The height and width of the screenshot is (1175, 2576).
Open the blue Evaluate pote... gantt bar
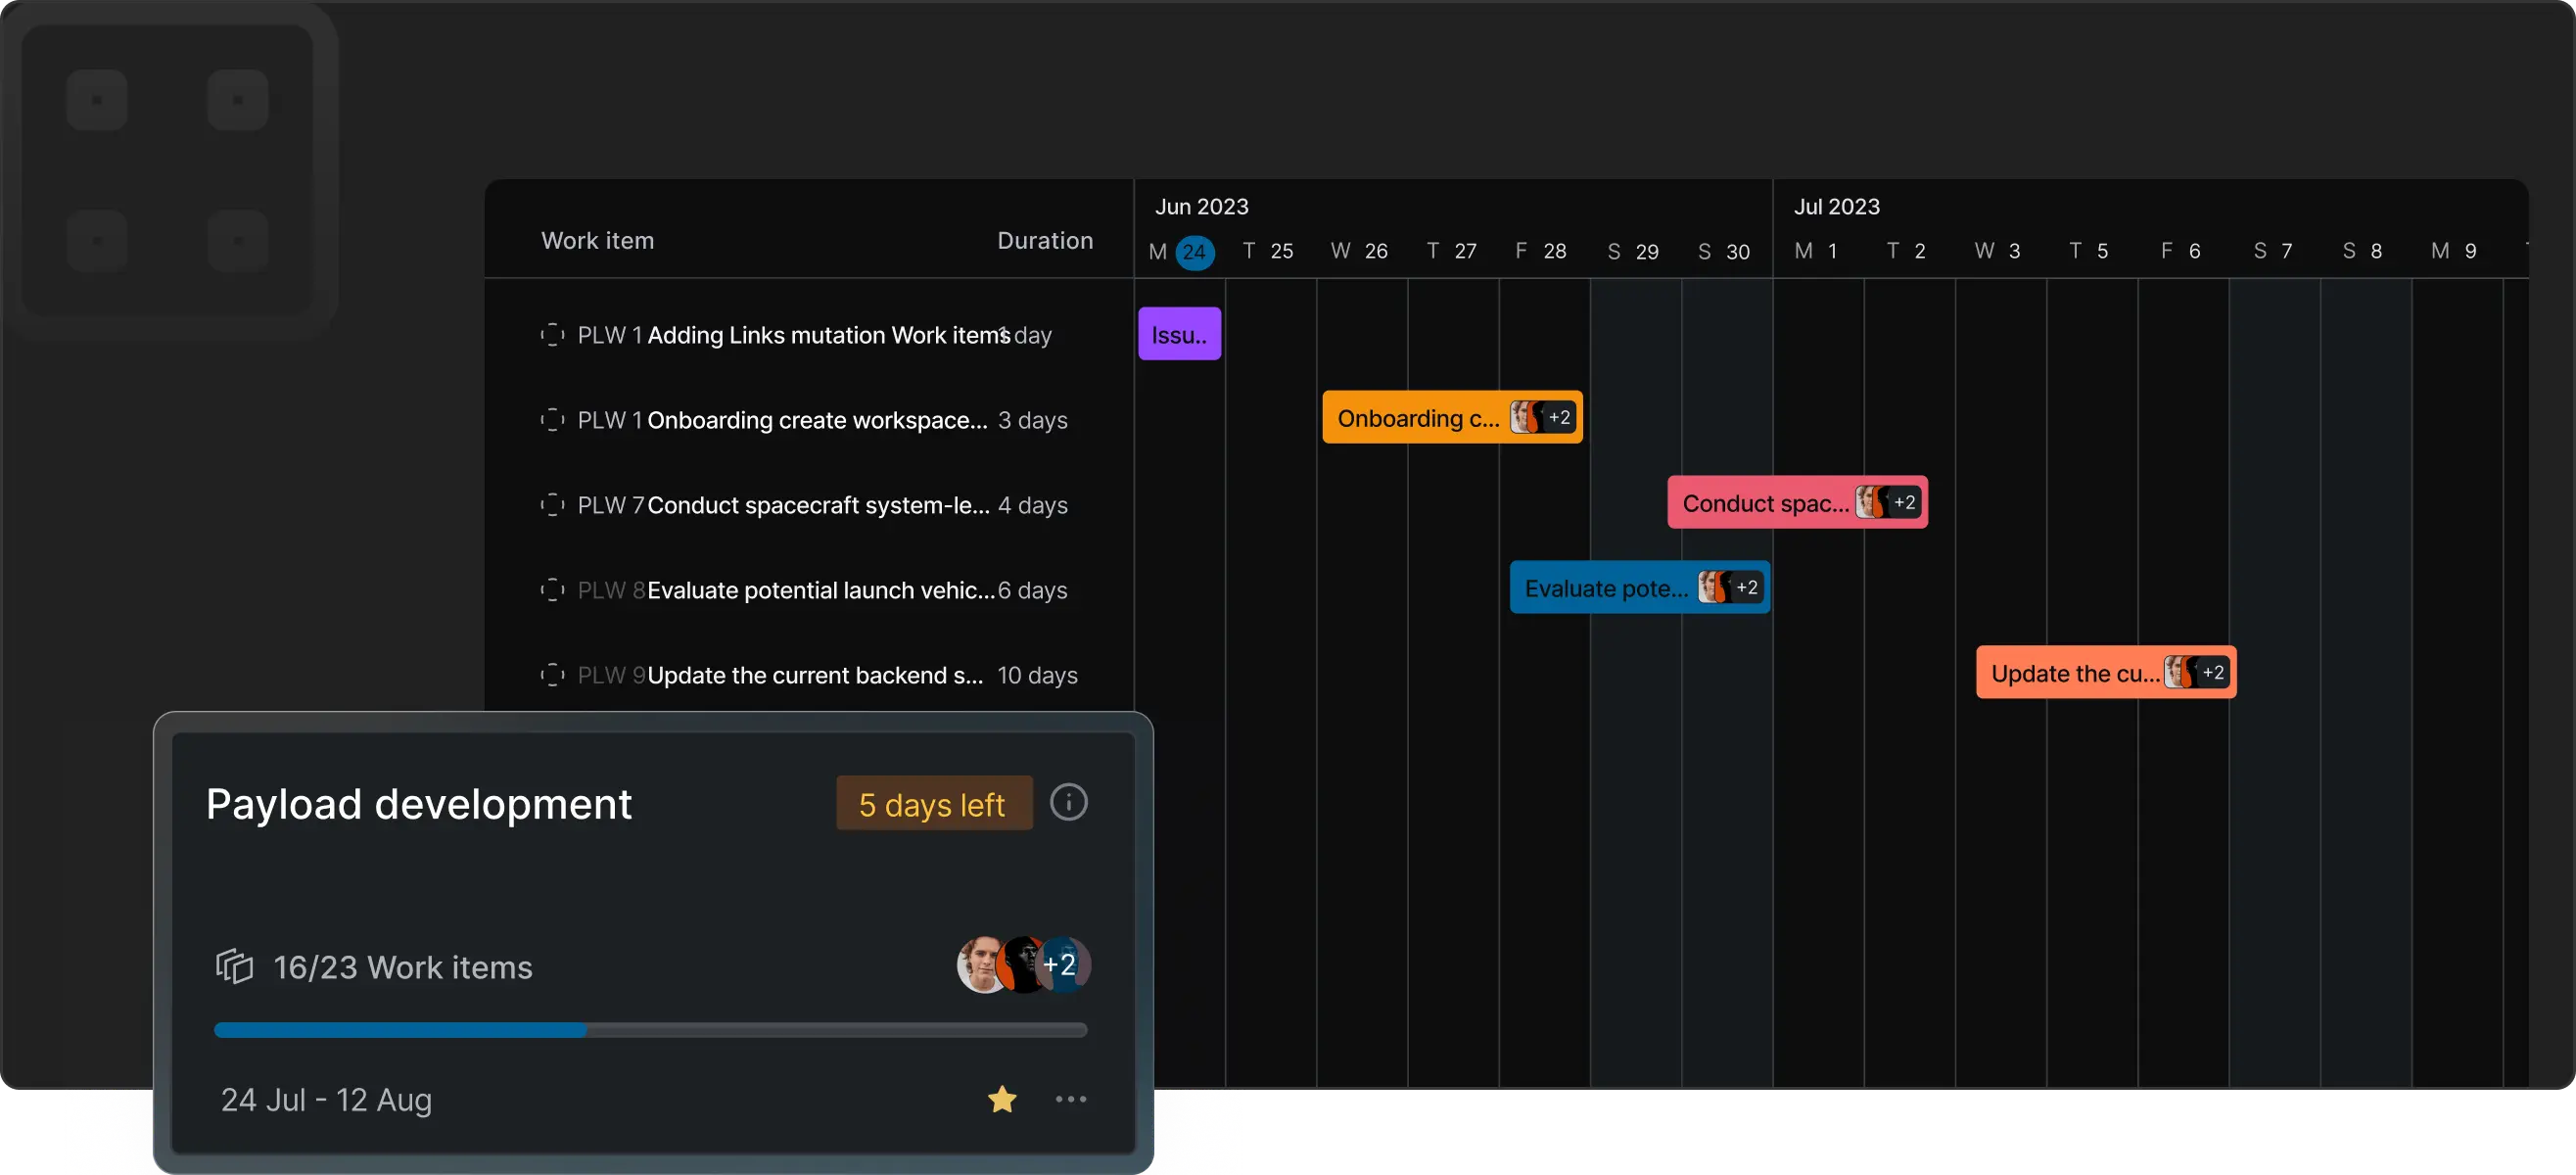[x=1605, y=588]
